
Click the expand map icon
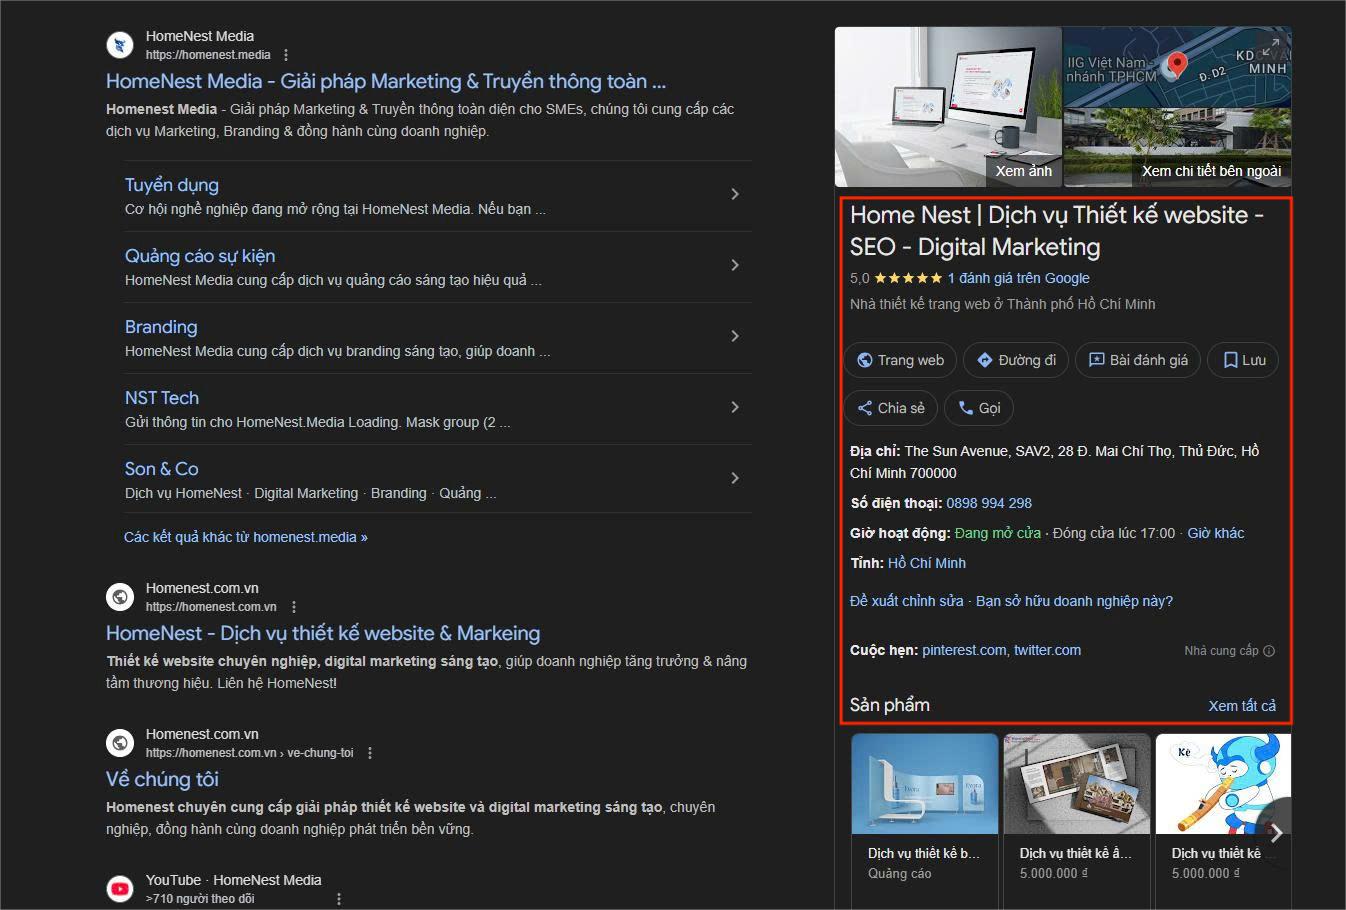click(x=1270, y=46)
